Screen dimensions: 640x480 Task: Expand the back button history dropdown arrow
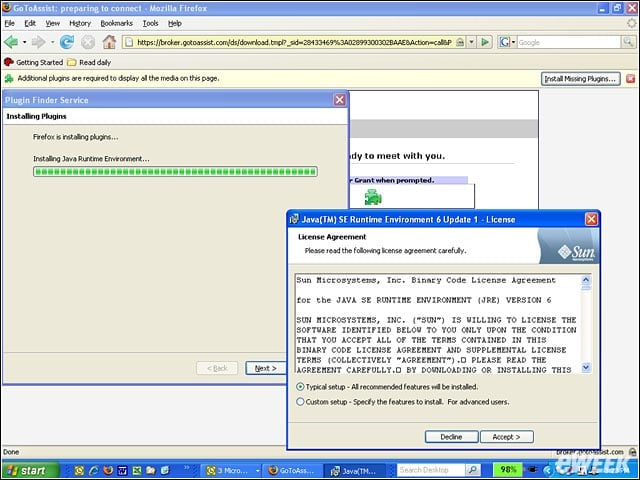tap(24, 42)
